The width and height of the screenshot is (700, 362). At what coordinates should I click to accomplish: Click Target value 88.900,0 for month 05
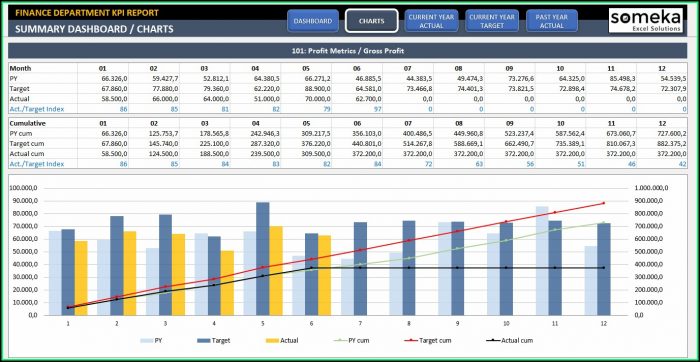[x=317, y=89]
